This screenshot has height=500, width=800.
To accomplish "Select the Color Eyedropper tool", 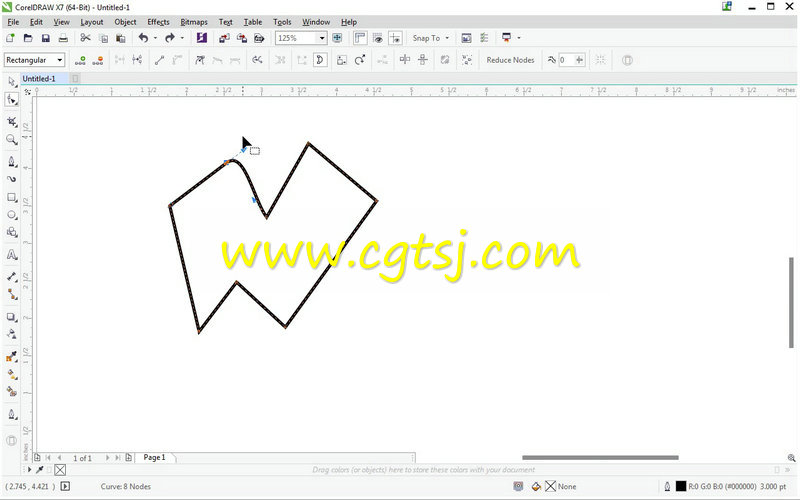I will pyautogui.click(x=12, y=357).
